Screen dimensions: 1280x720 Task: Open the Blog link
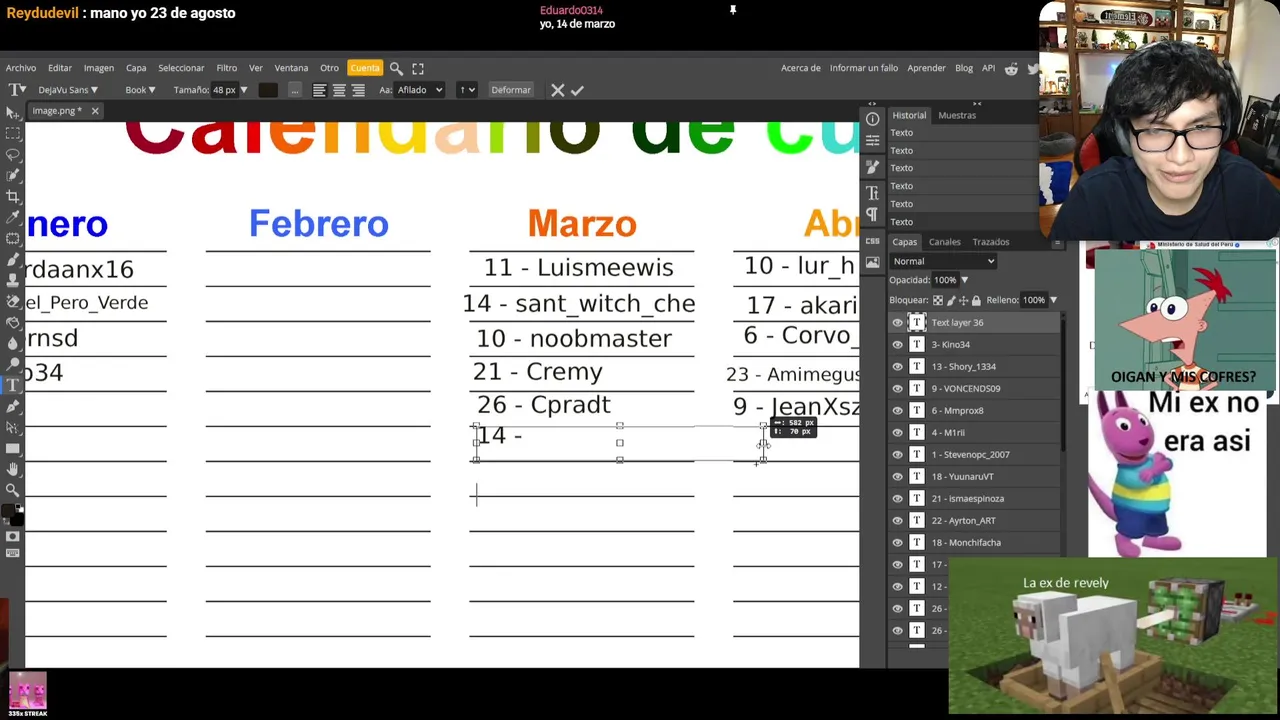pyautogui.click(x=964, y=68)
